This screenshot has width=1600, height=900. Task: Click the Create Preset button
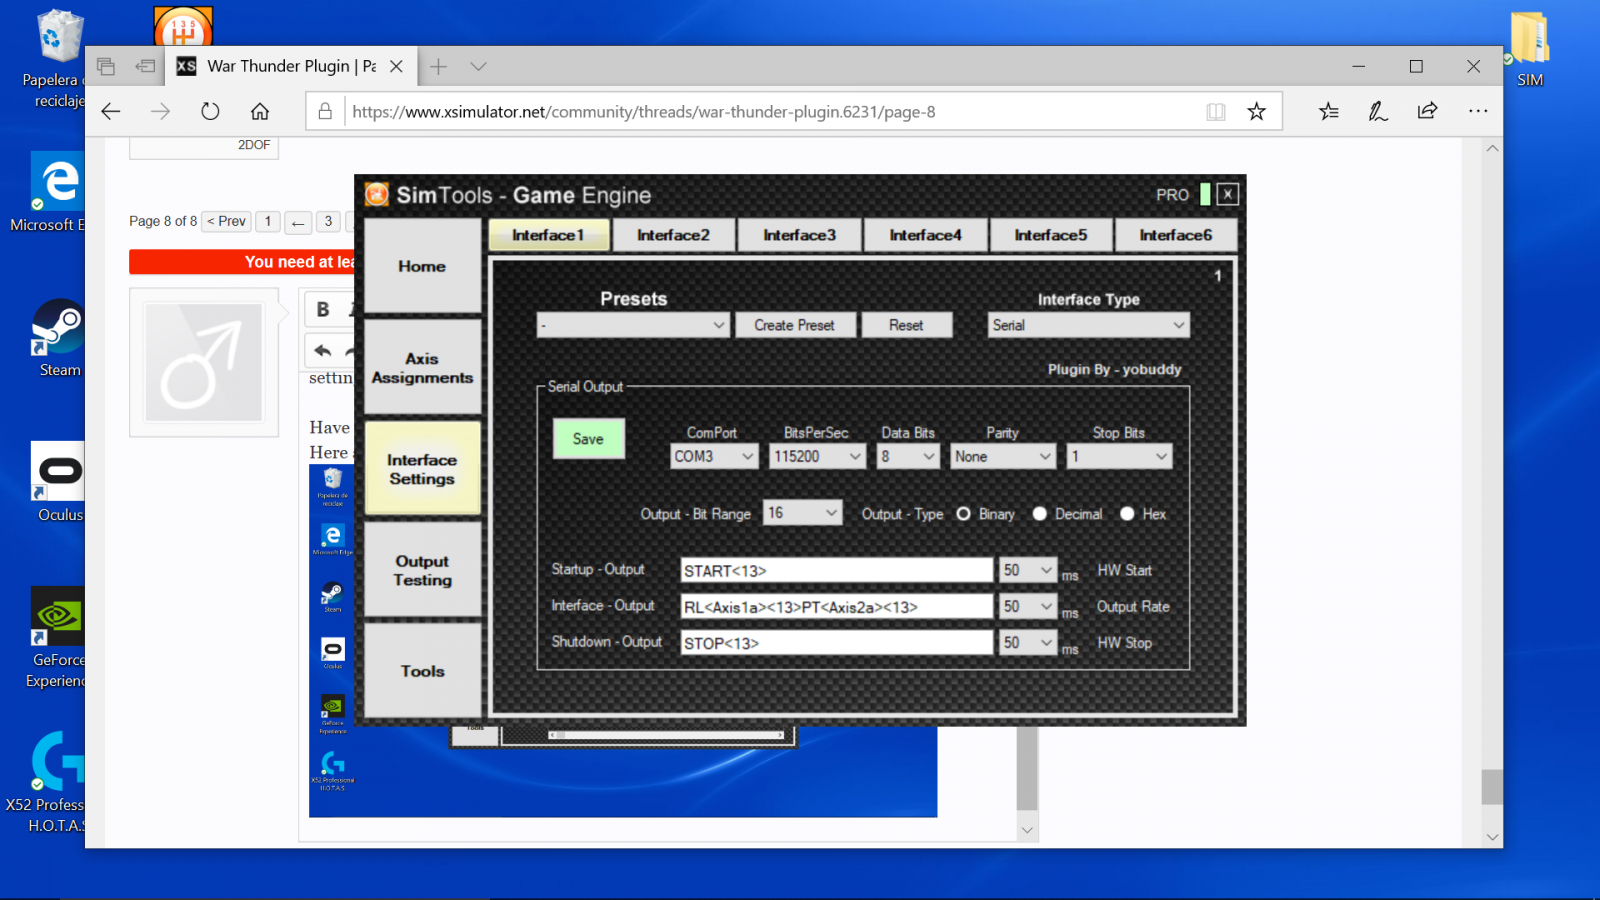point(795,325)
